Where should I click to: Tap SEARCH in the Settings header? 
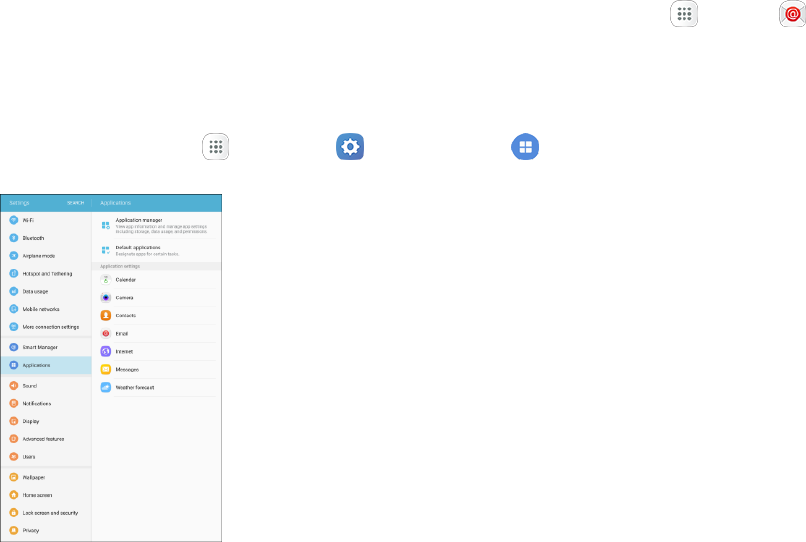coord(75,203)
